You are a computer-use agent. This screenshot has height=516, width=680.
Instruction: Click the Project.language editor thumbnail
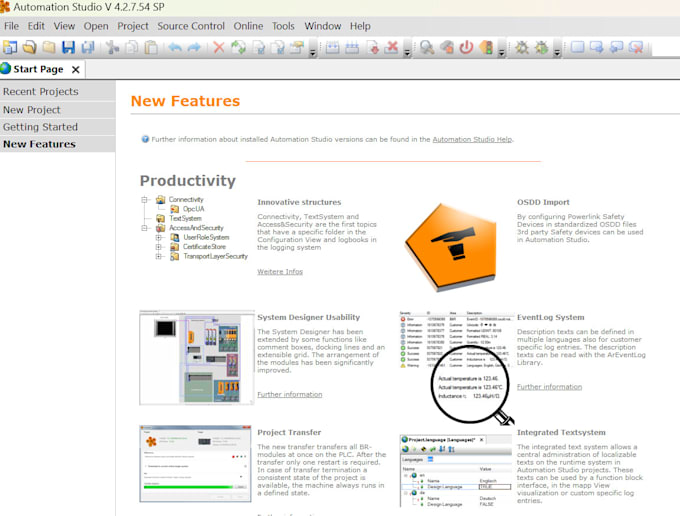click(x=456, y=471)
